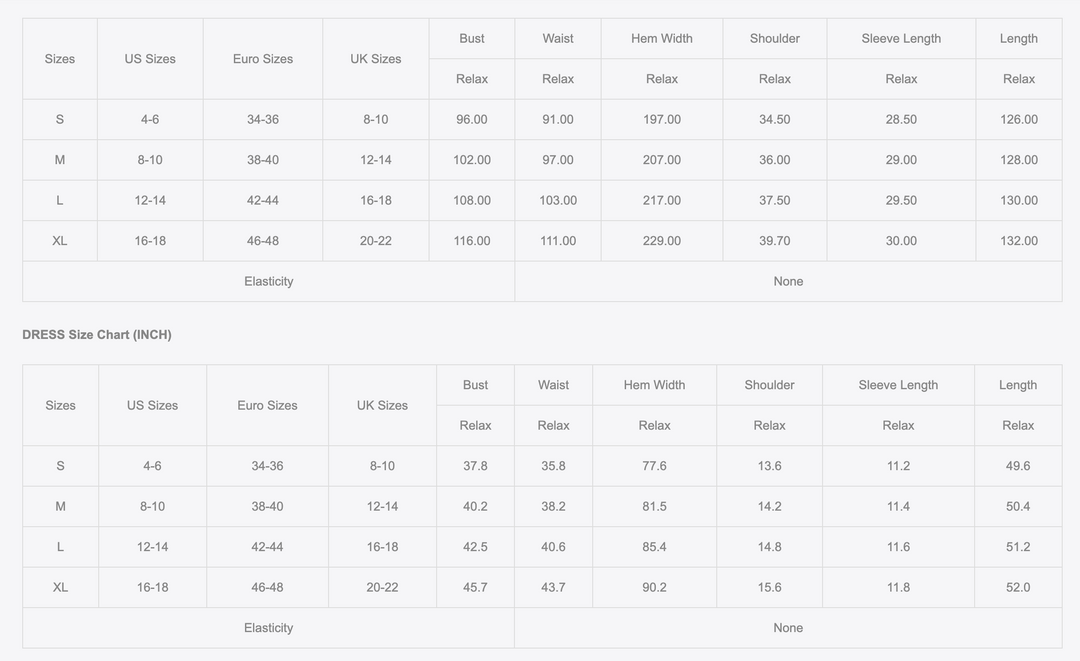Screen dimensions: 1080x661
Task: Click the 128.00 length measurement
Action: [1019, 160]
